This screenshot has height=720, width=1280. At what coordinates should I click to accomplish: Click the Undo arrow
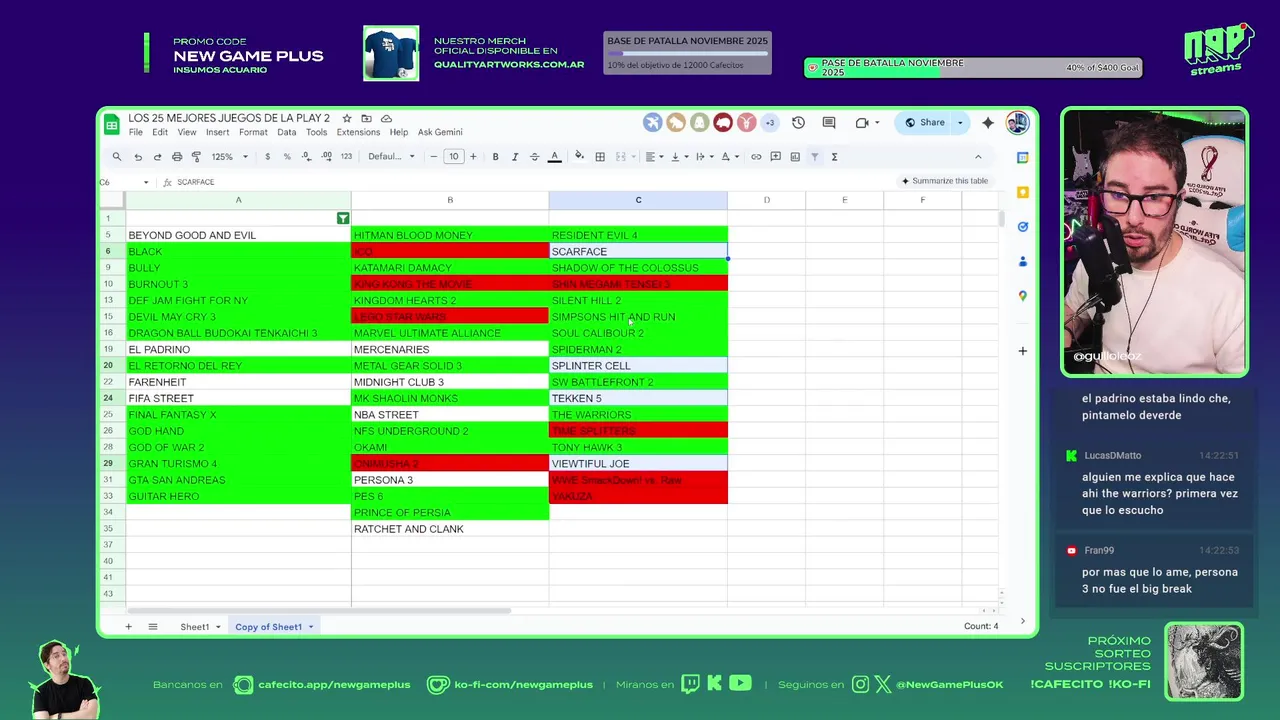pos(138,156)
